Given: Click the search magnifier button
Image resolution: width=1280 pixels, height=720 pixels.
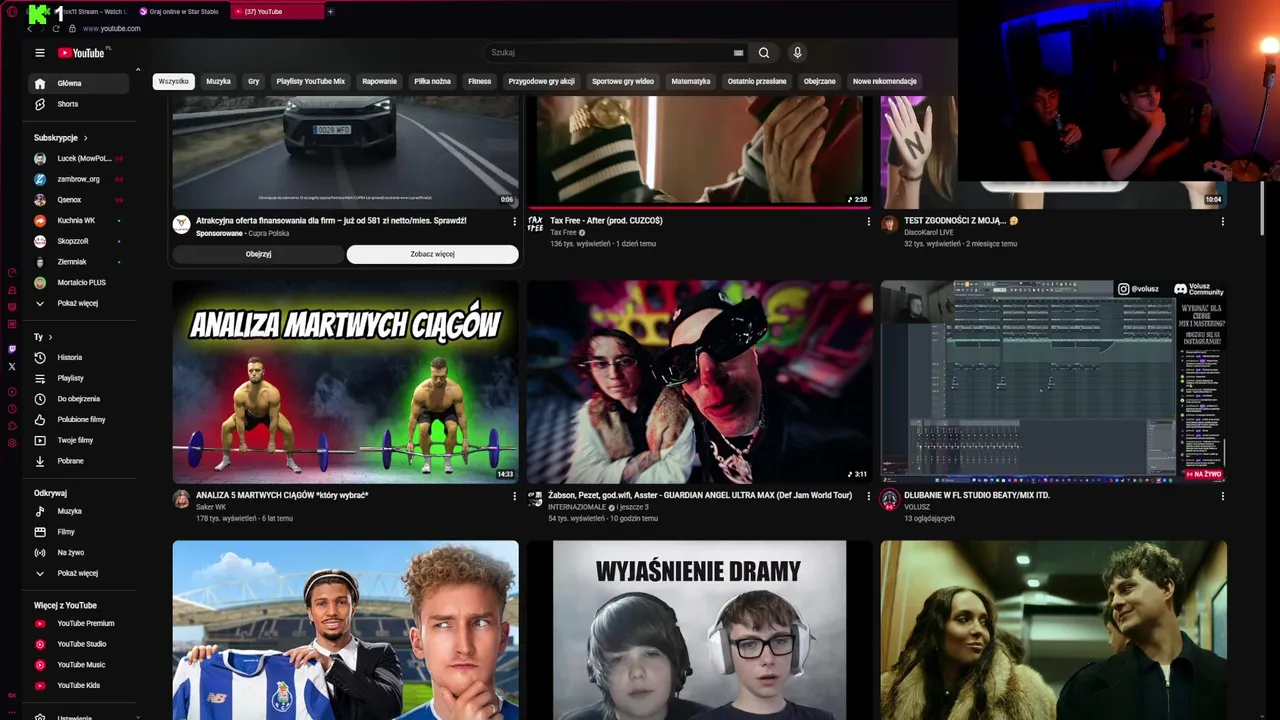Looking at the screenshot, I should point(764,53).
